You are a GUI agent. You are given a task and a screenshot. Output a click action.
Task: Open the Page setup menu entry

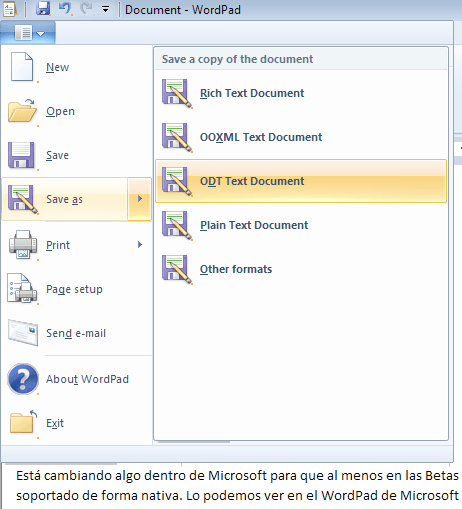click(x=77, y=289)
